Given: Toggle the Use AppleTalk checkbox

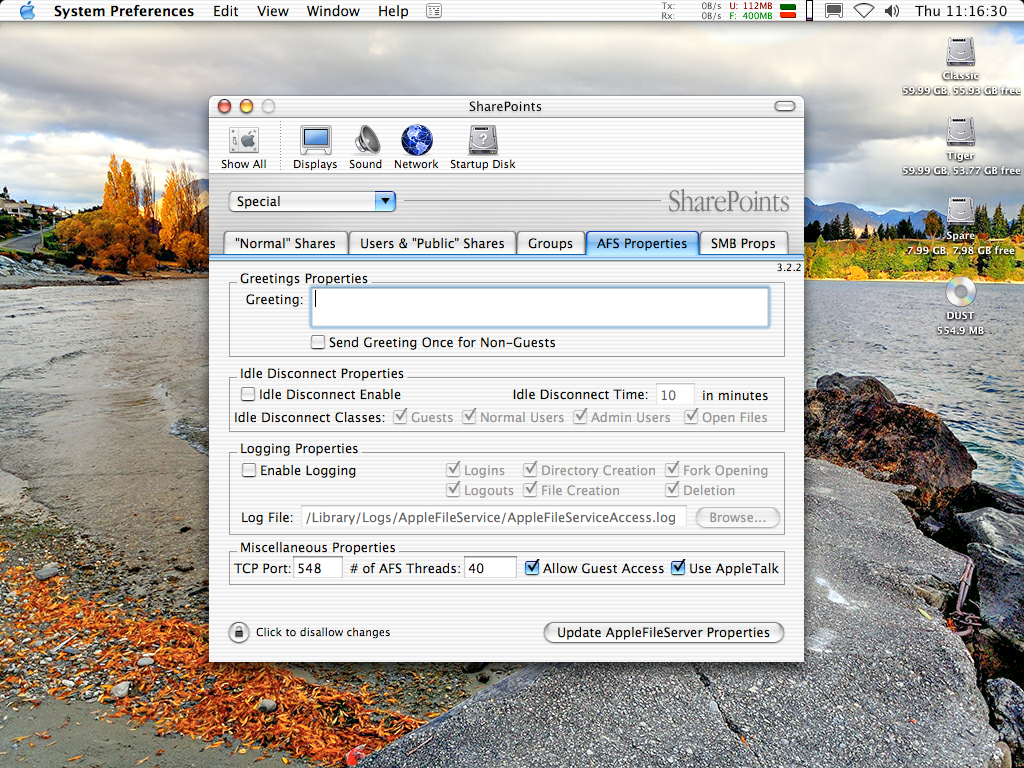Looking at the screenshot, I should click(x=679, y=568).
